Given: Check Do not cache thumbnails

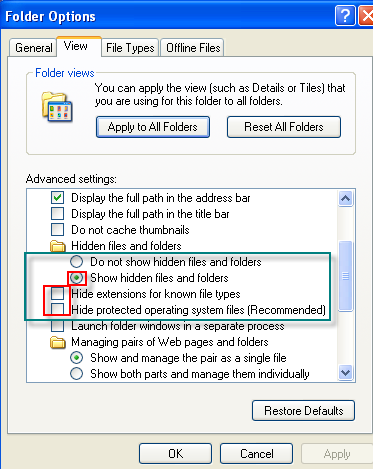Looking at the screenshot, I should point(57,230).
